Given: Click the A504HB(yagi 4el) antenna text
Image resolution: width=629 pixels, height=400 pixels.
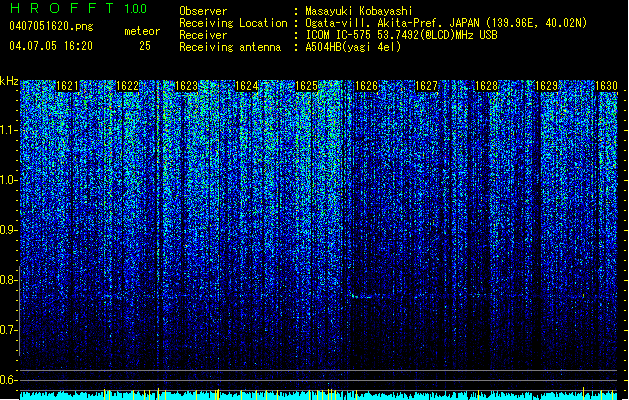Looking at the screenshot, I should [x=353, y=47].
